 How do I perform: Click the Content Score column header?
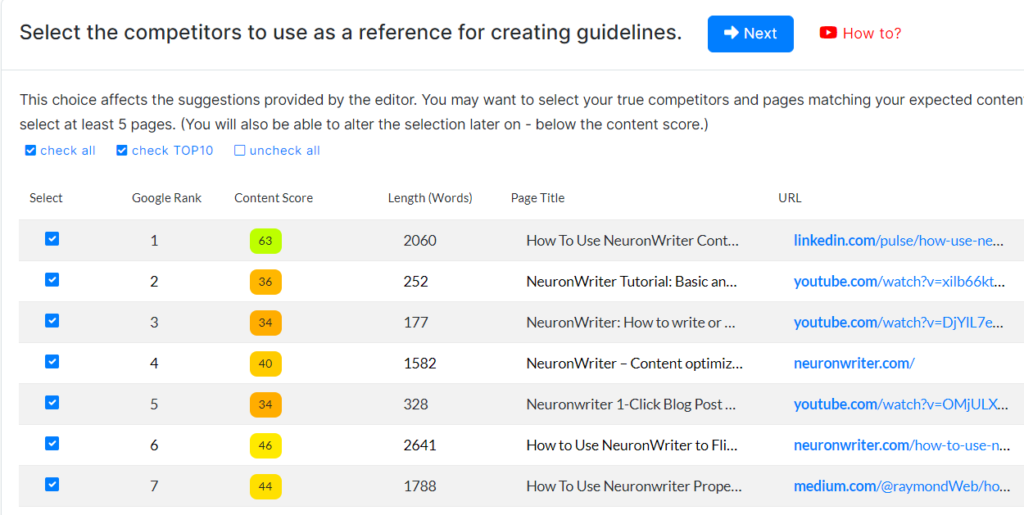pyautogui.click(x=273, y=198)
